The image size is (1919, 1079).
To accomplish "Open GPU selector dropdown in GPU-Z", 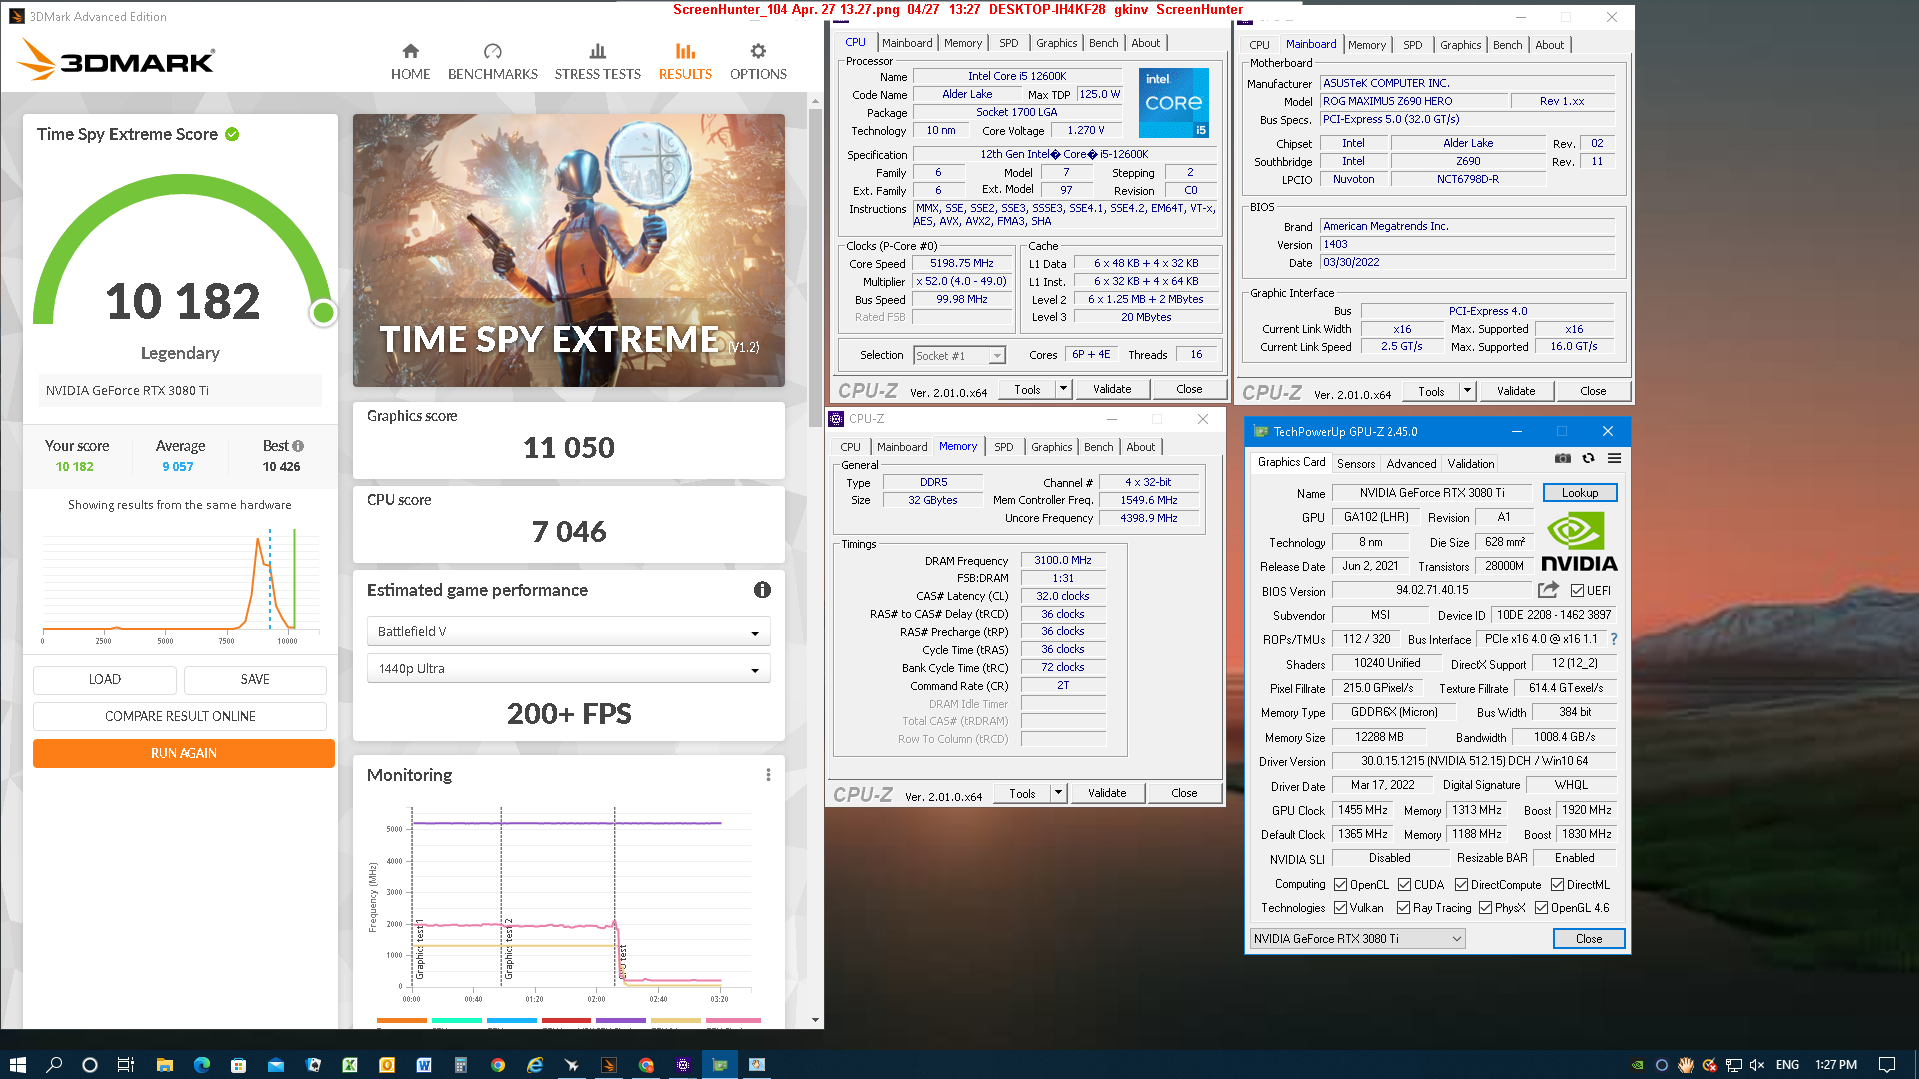I will [x=1357, y=939].
